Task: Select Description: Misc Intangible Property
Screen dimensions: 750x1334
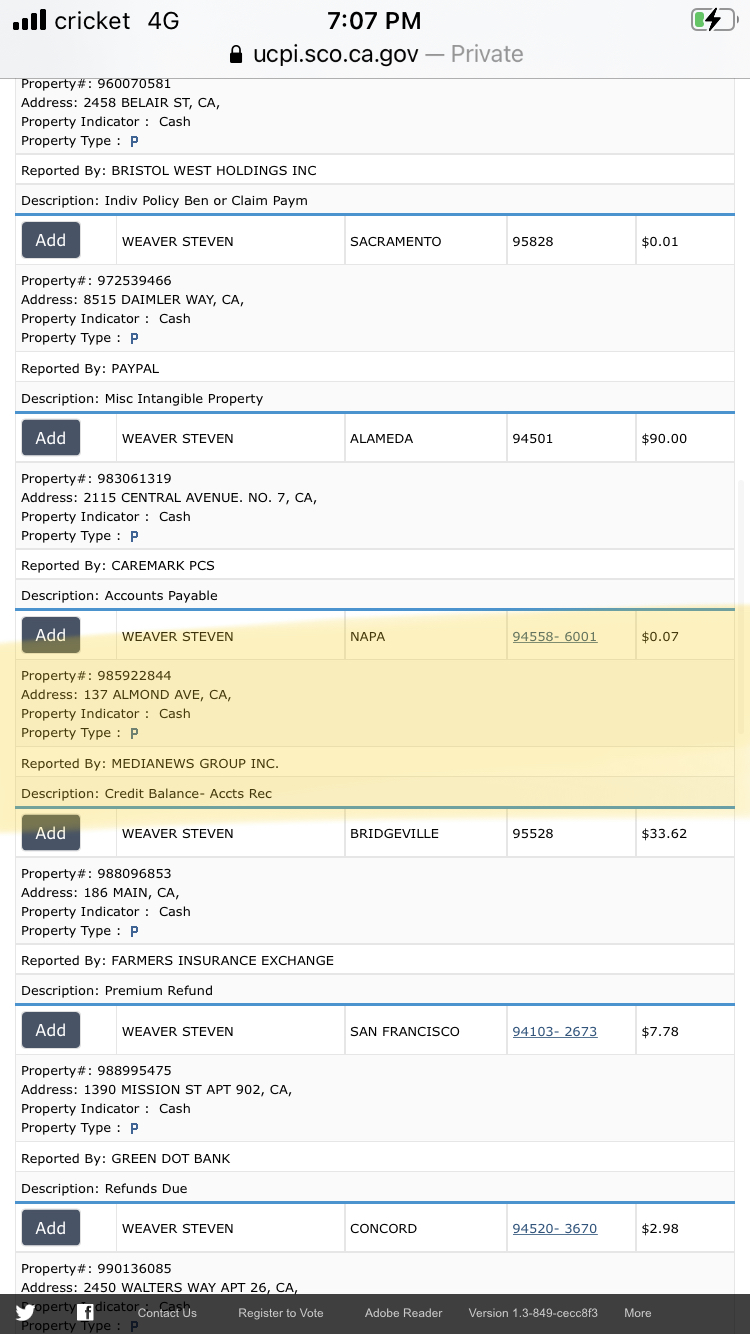Action: pos(142,399)
